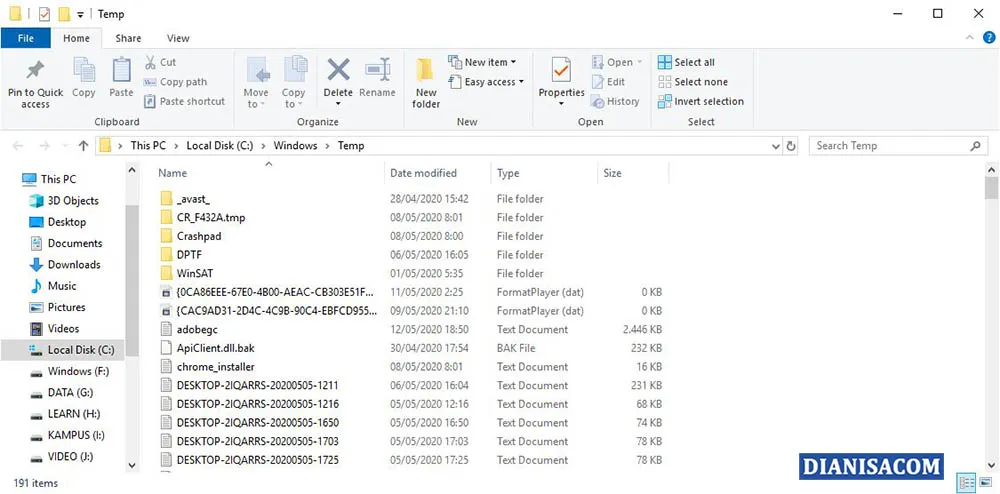Click the Edit ribbon item
Image resolution: width=1000 pixels, height=494 pixels.
pos(608,82)
